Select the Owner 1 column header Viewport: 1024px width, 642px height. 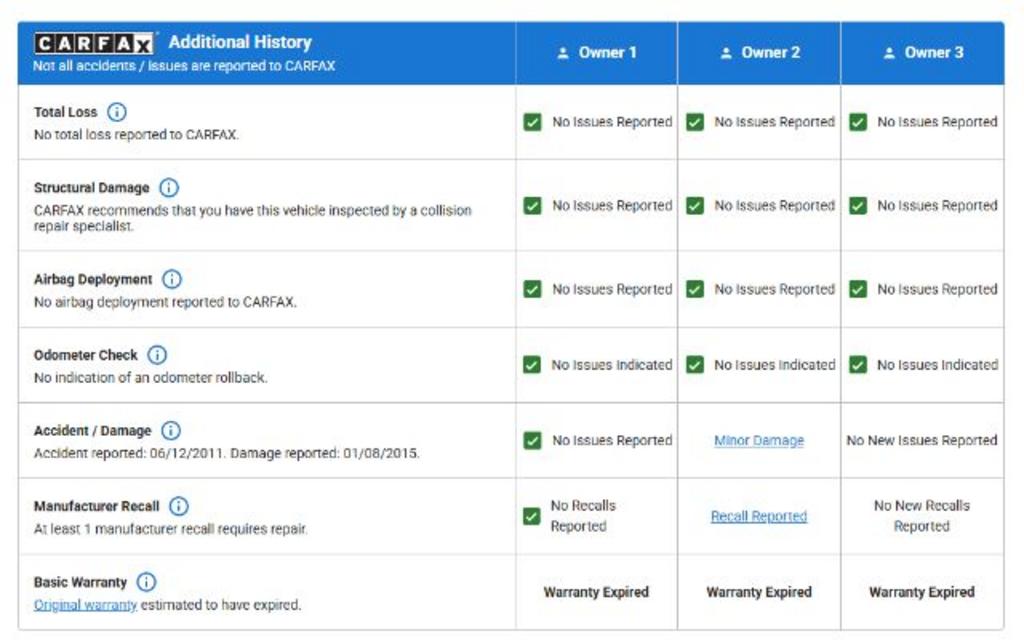click(x=597, y=53)
